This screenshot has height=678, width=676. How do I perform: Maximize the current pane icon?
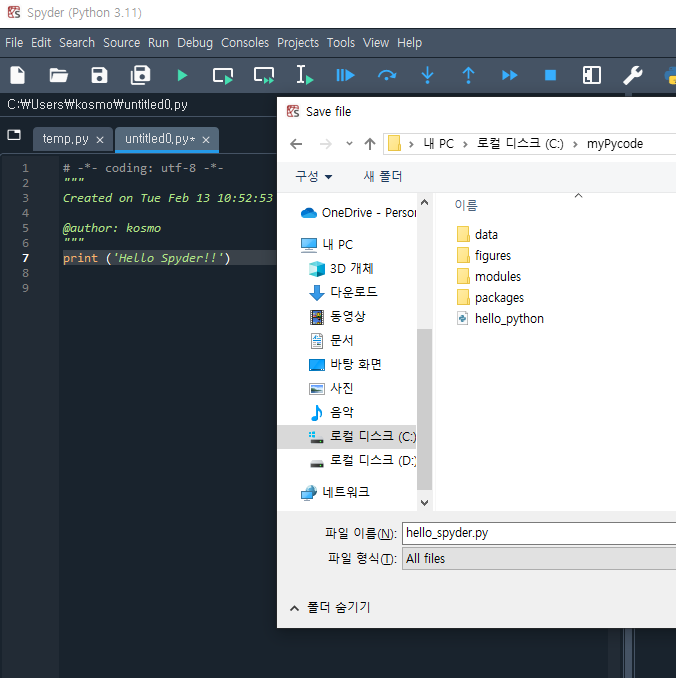click(592, 75)
